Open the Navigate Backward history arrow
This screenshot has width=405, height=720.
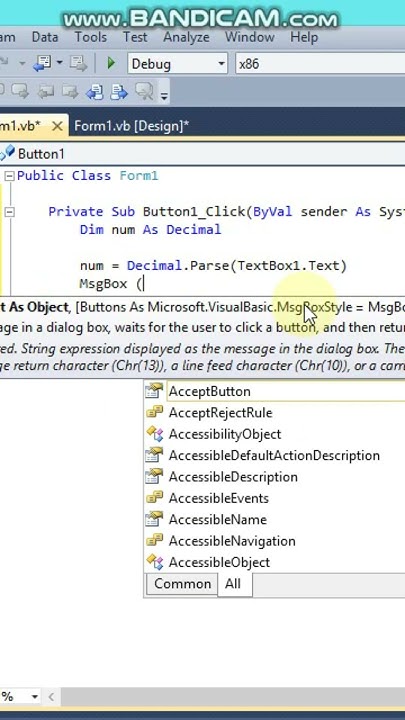[x=59, y=63]
